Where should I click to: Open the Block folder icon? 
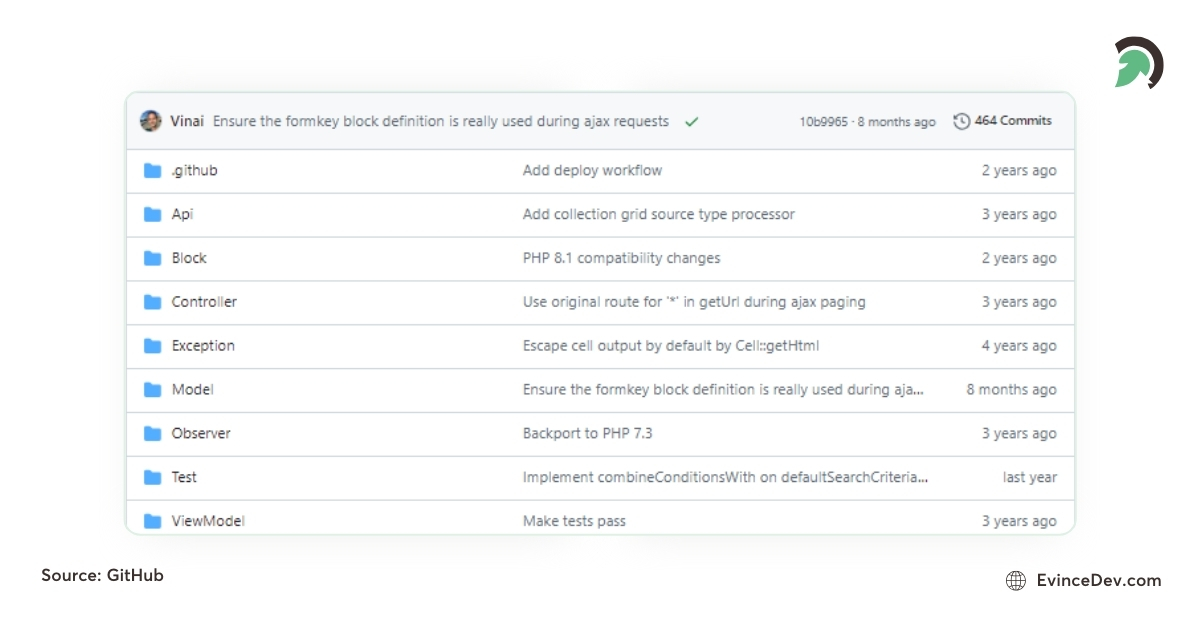(x=152, y=258)
